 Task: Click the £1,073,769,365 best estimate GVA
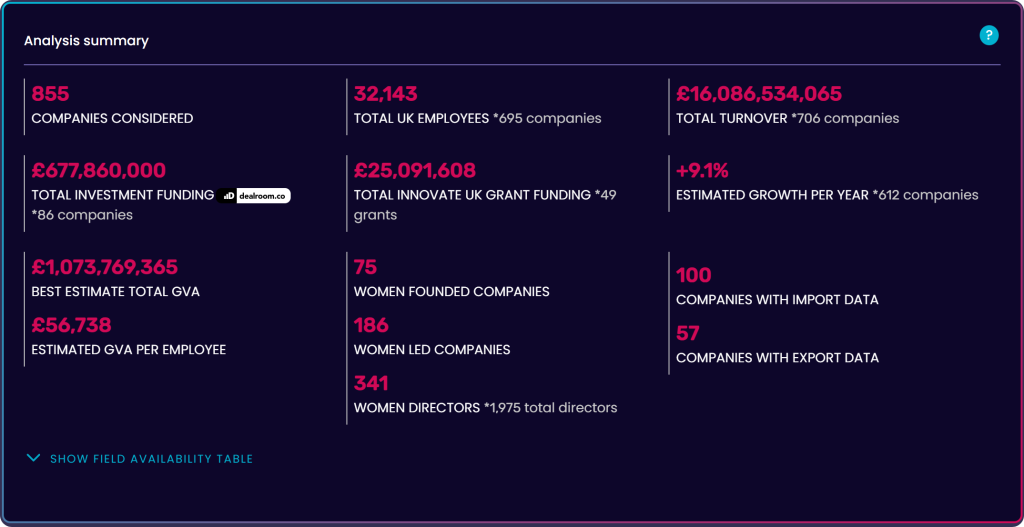104,267
